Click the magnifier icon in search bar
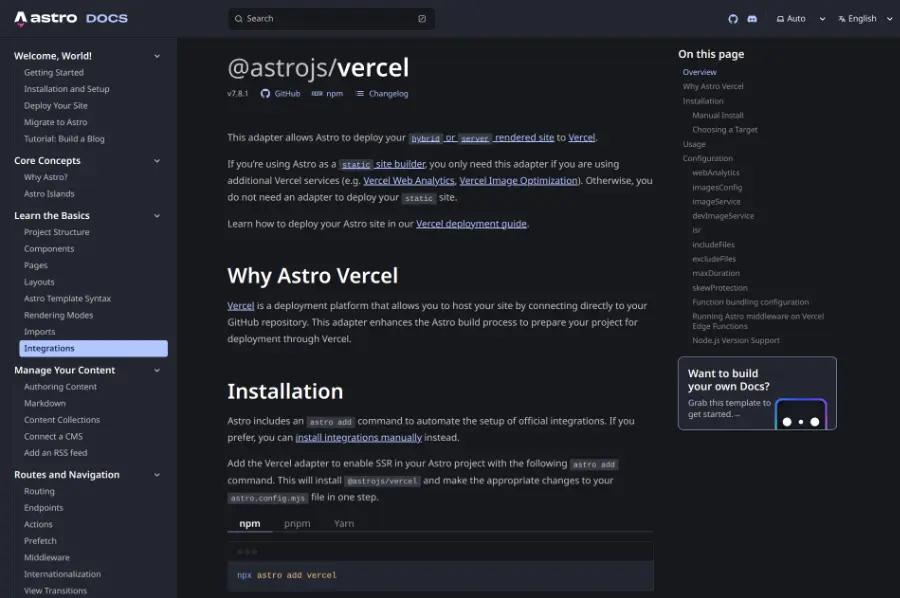 click(238, 19)
